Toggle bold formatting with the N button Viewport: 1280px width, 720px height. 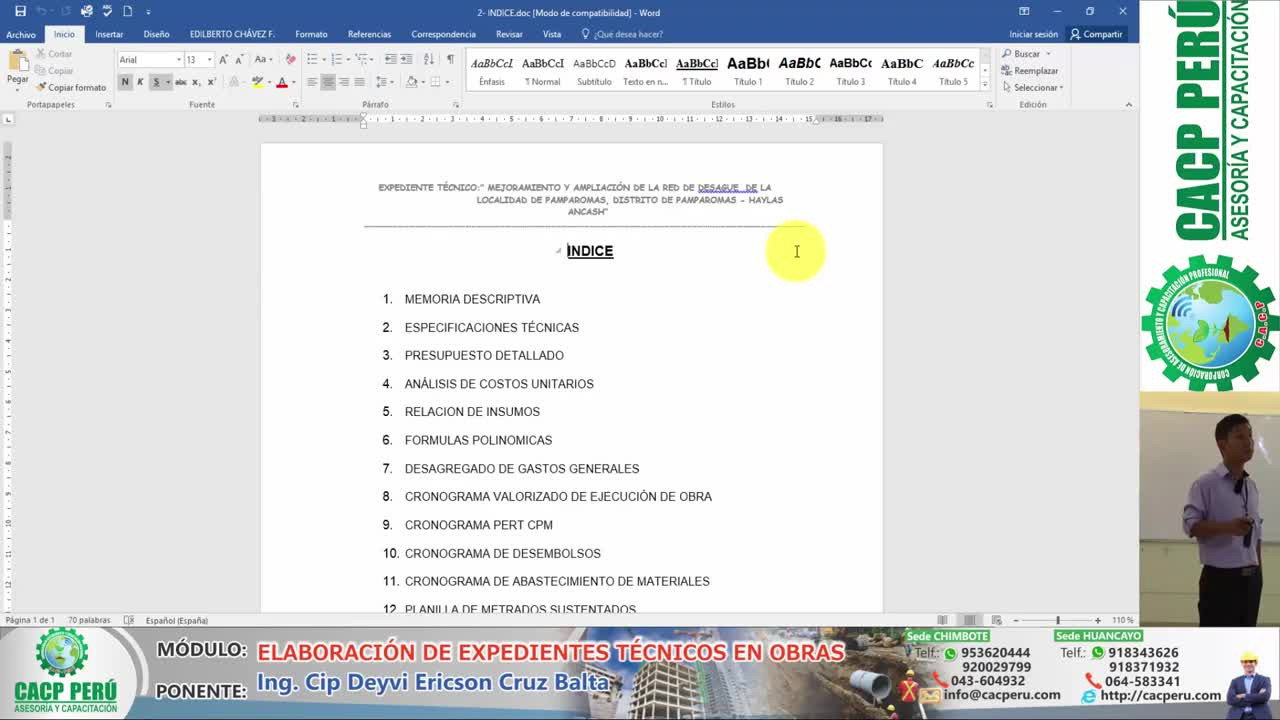(x=126, y=82)
